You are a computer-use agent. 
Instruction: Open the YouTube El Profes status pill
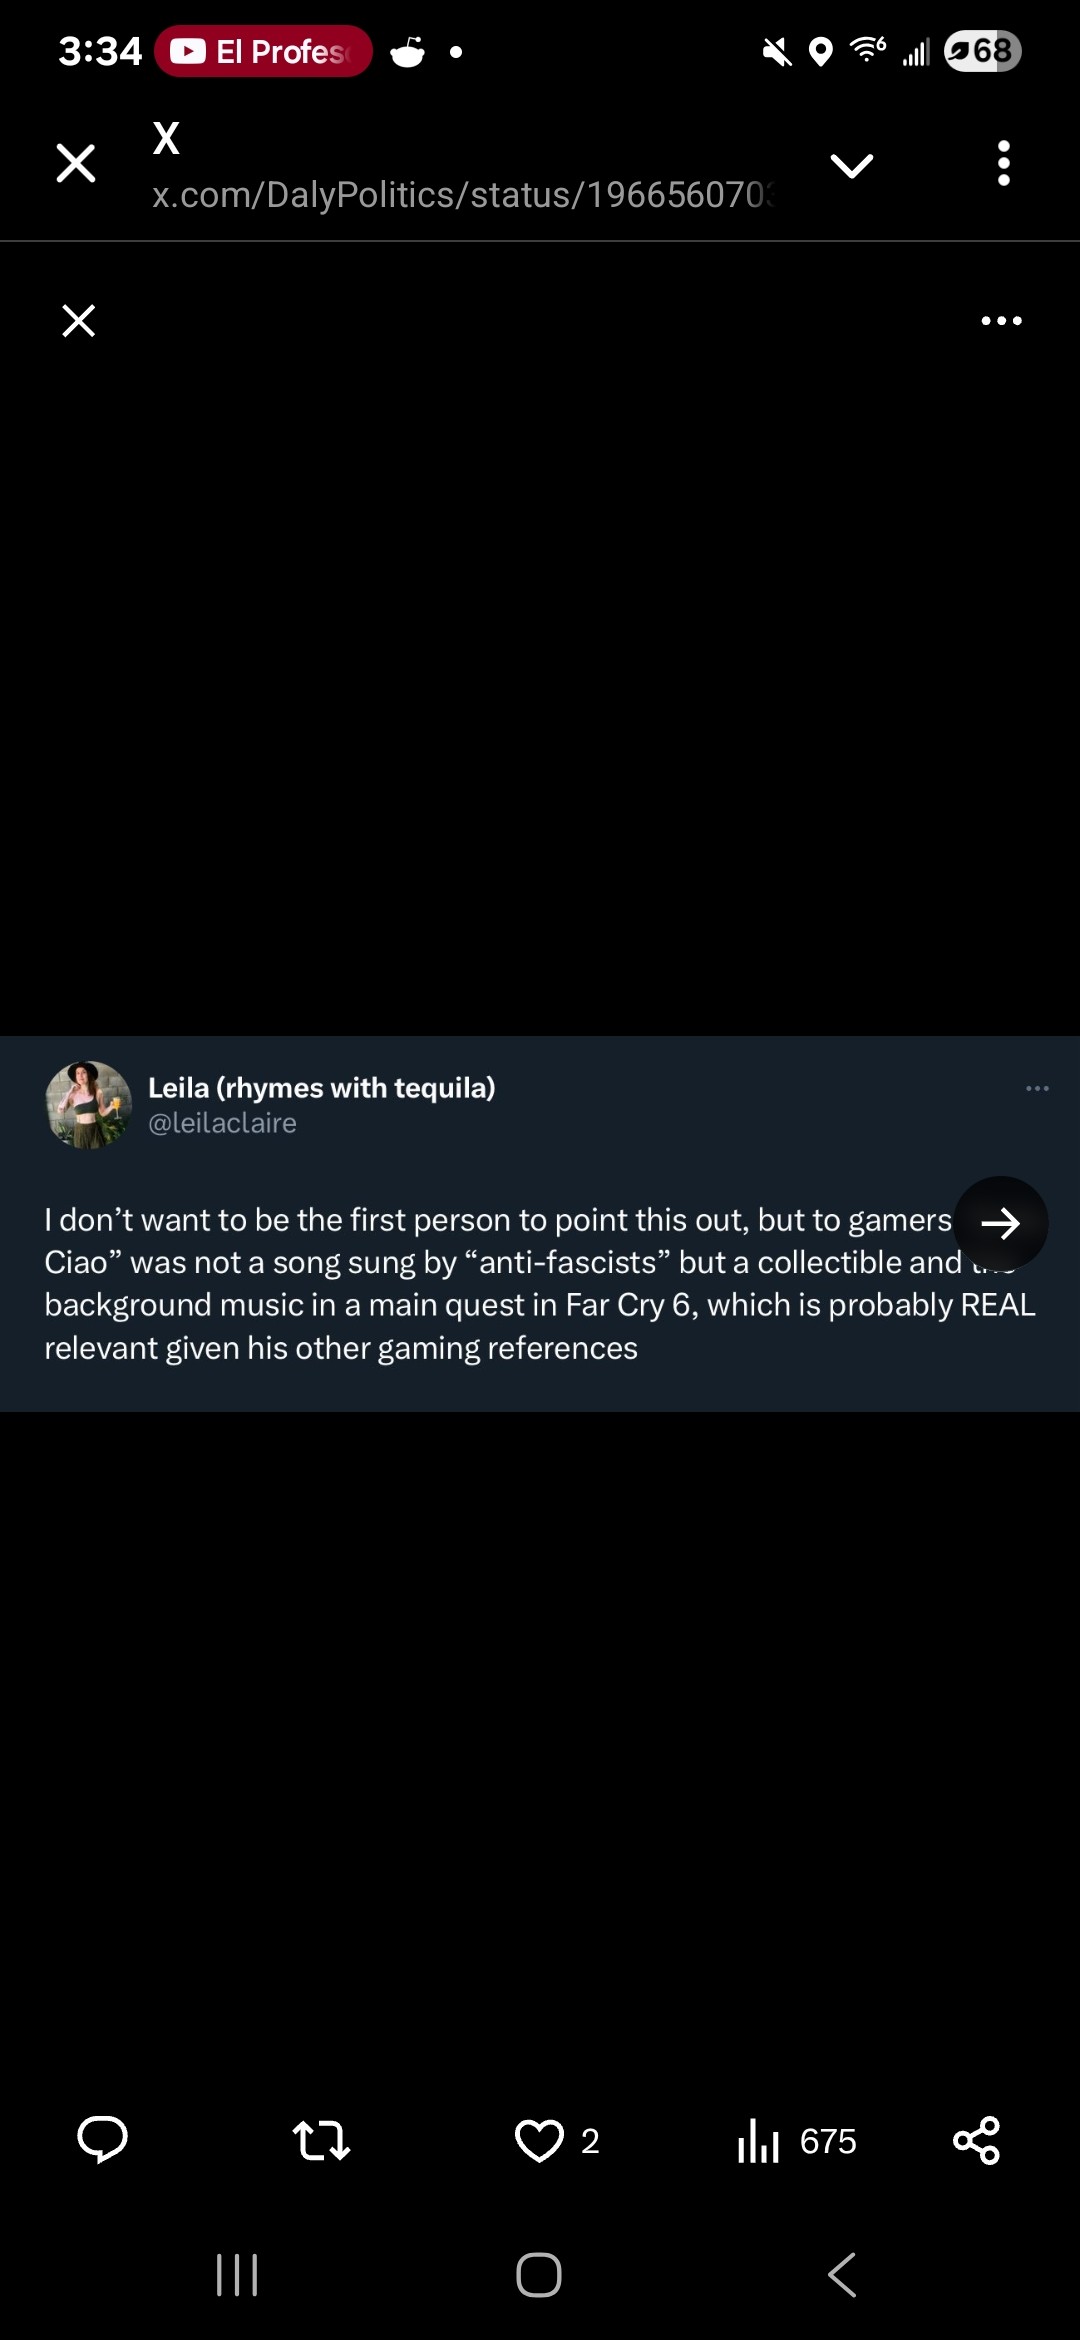click(x=263, y=51)
